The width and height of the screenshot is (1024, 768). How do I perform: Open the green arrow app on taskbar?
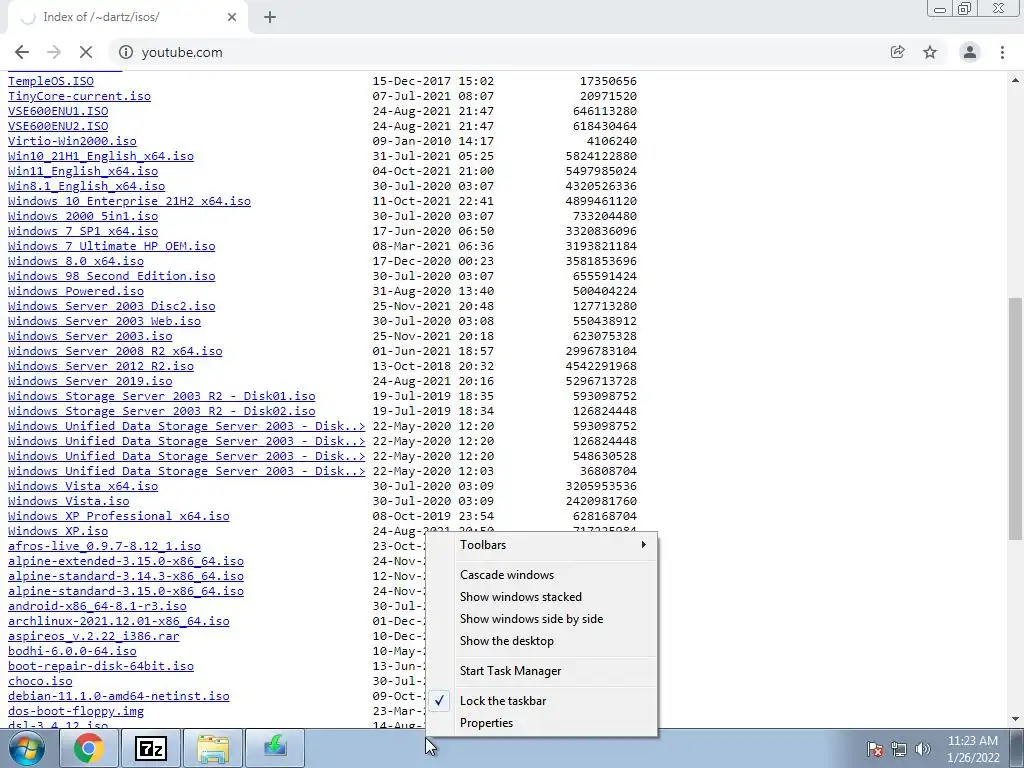[275, 748]
